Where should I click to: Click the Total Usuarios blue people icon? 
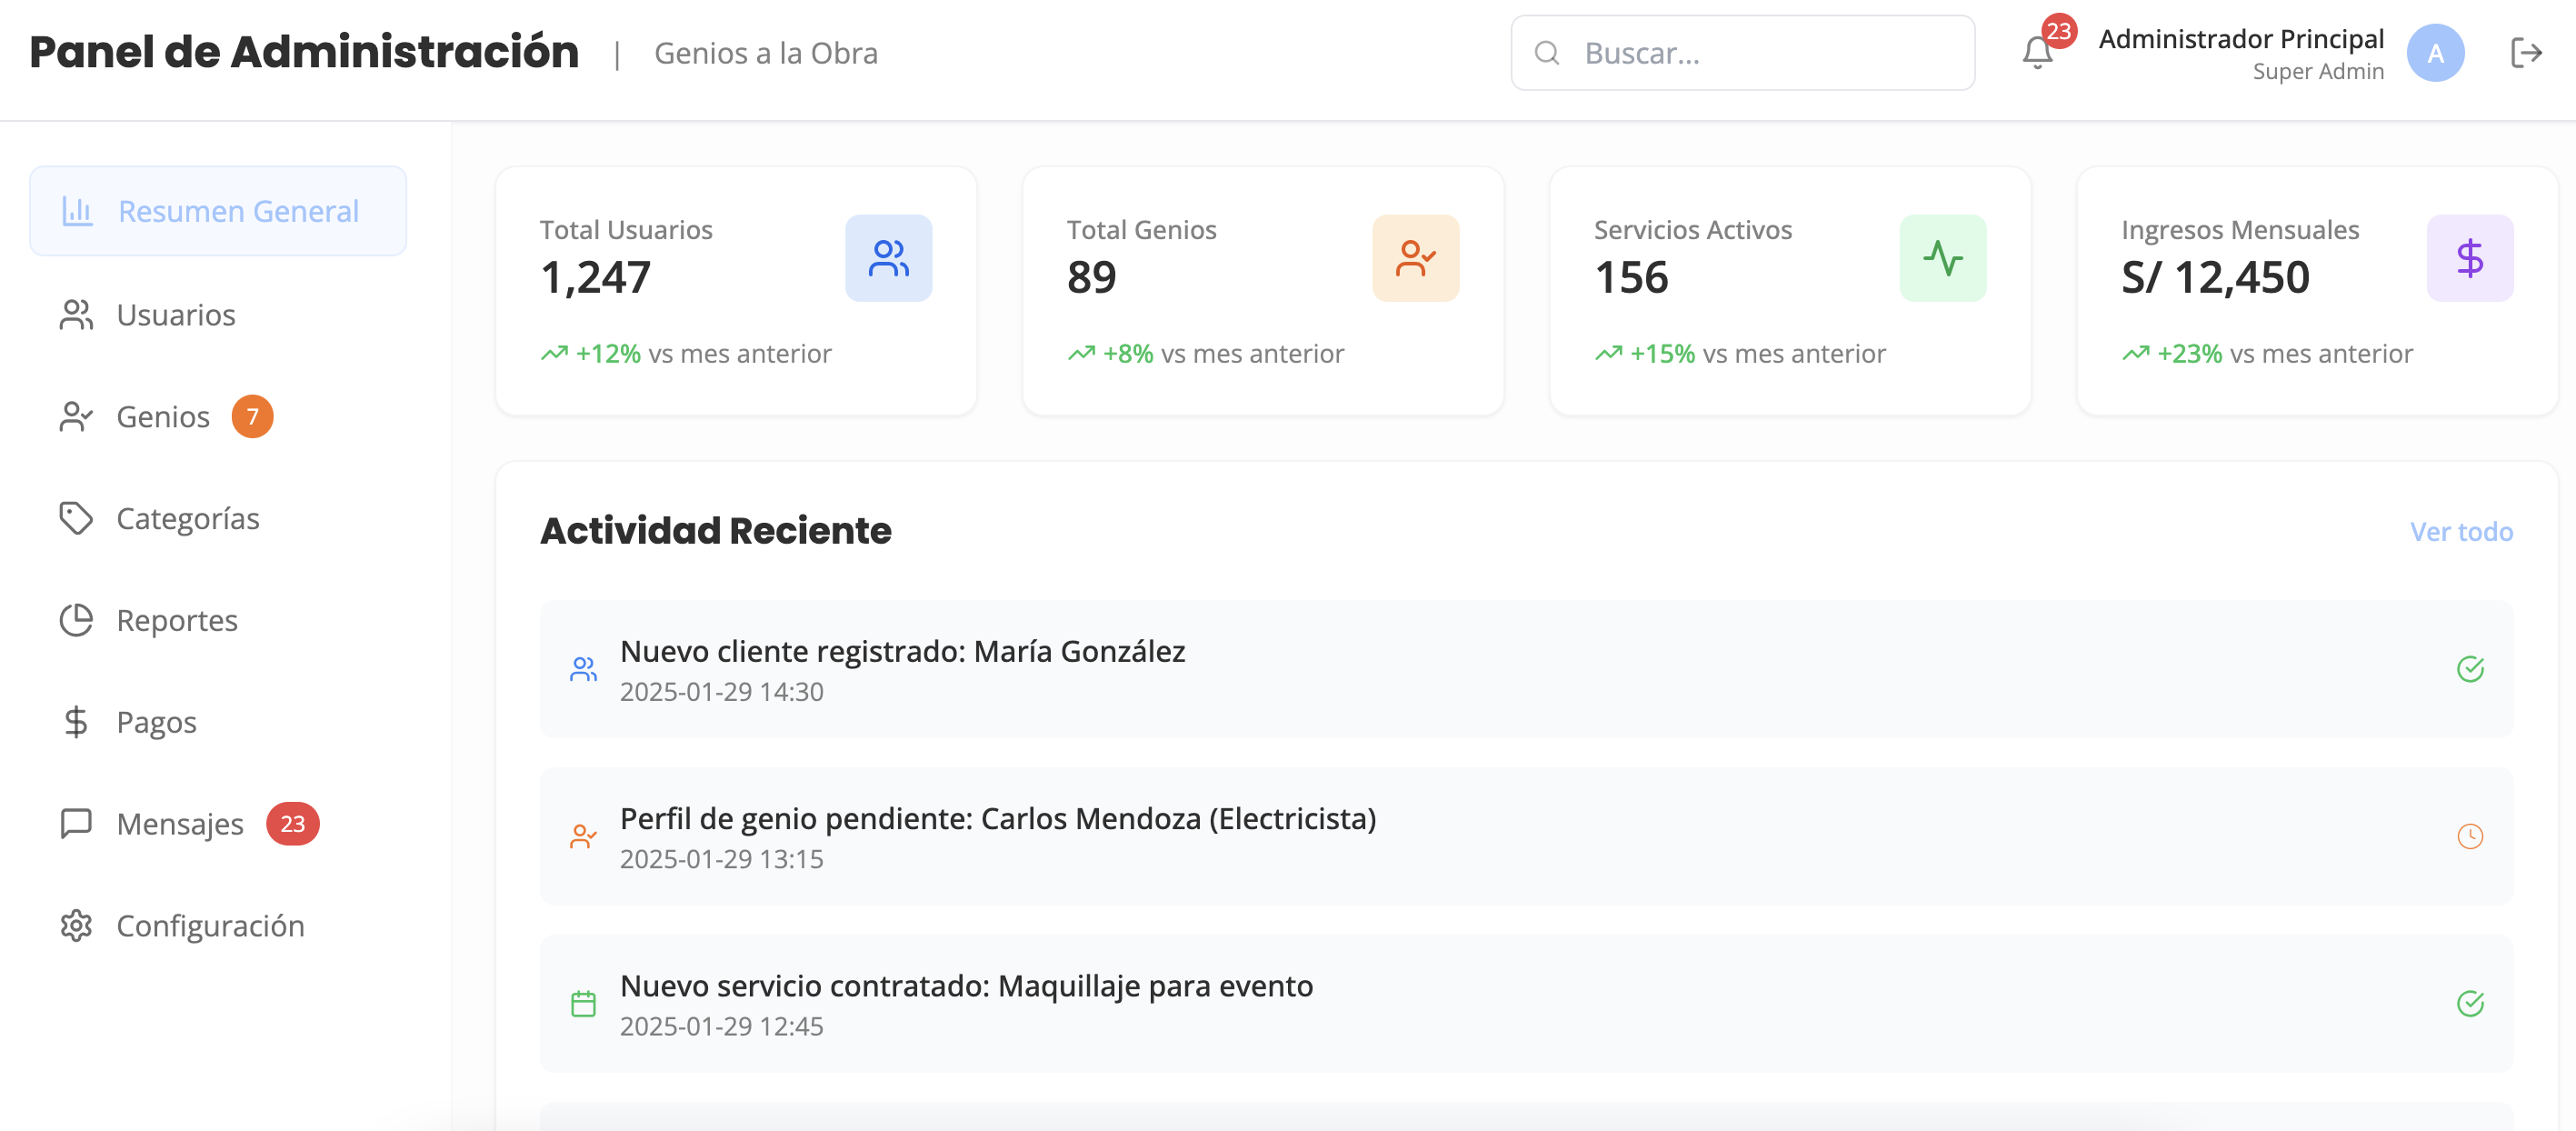pos(888,258)
